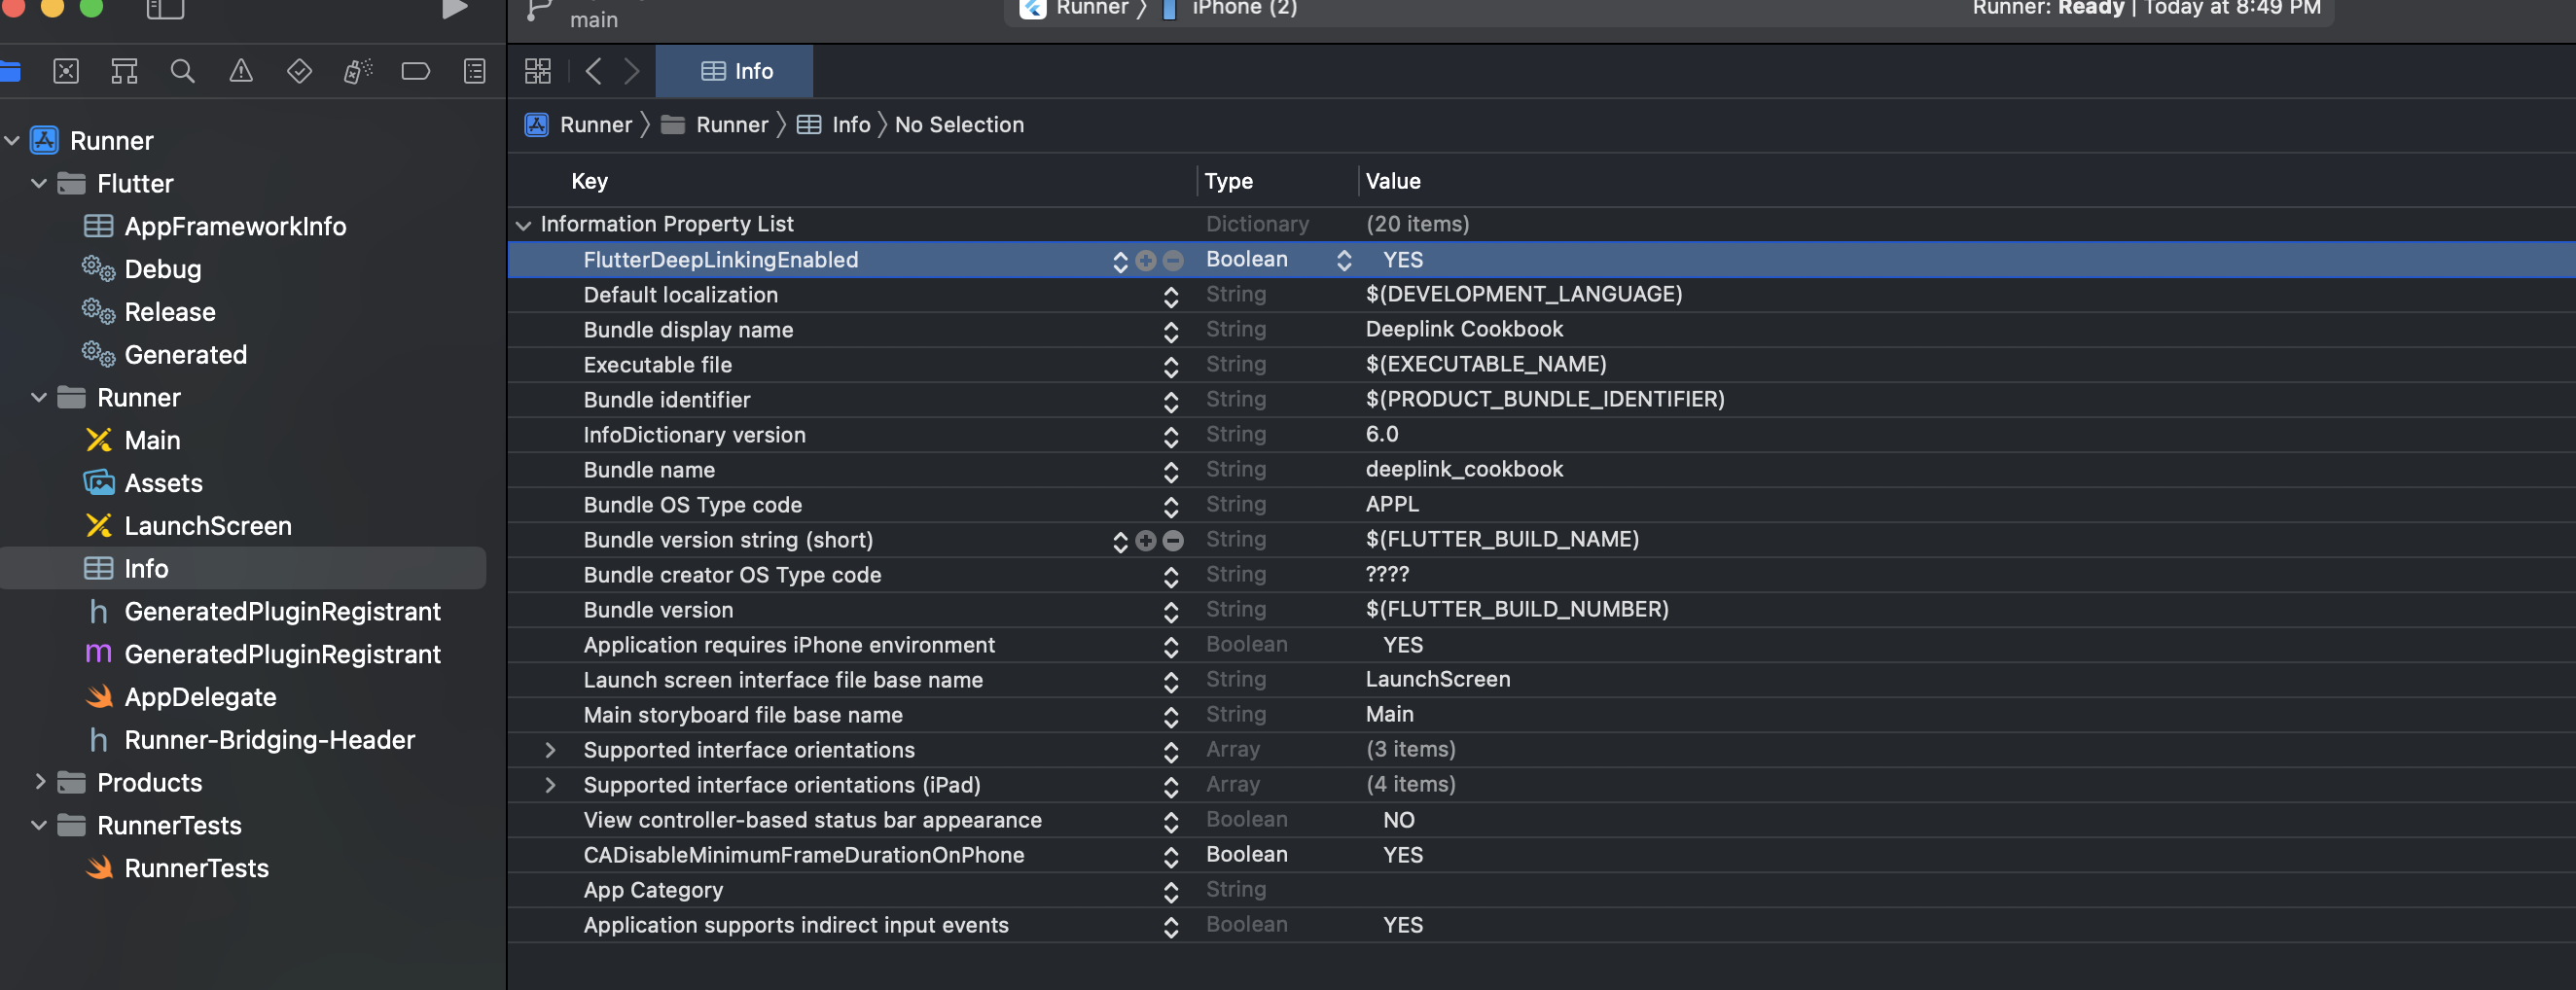Open the bookmark navigator icon
Image resolution: width=2576 pixels, height=990 pixels.
[124, 71]
